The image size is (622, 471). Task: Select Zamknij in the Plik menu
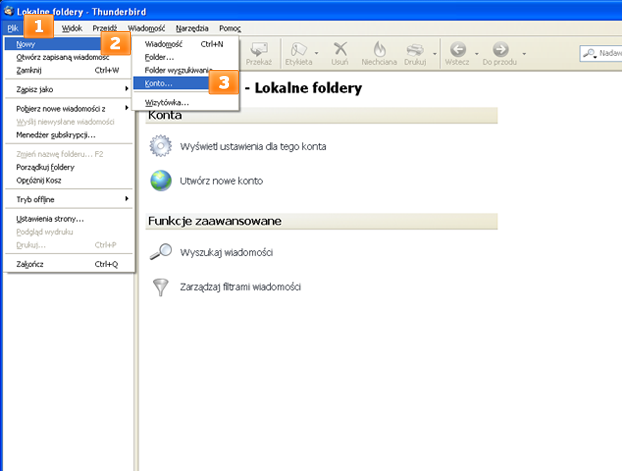[69, 70]
